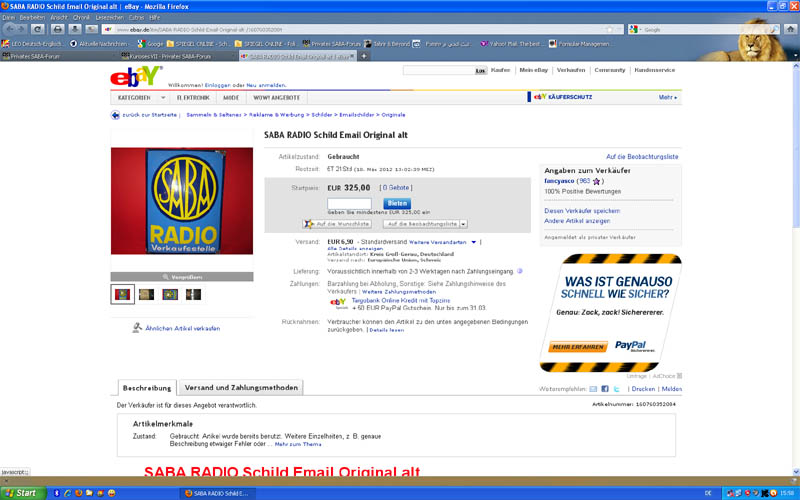Click the SABA RADIO Schild taskbar button
Screen dimensions: 800x500
click(217, 493)
